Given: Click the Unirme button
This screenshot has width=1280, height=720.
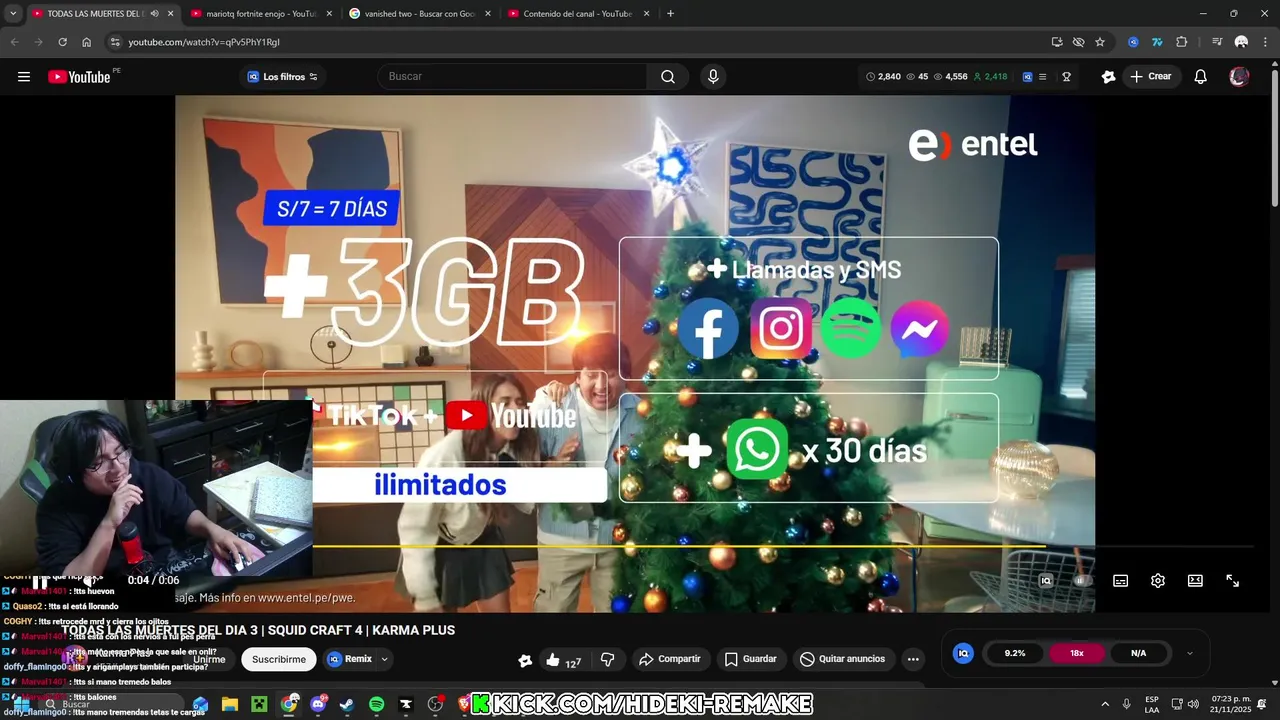Looking at the screenshot, I should 209,659.
